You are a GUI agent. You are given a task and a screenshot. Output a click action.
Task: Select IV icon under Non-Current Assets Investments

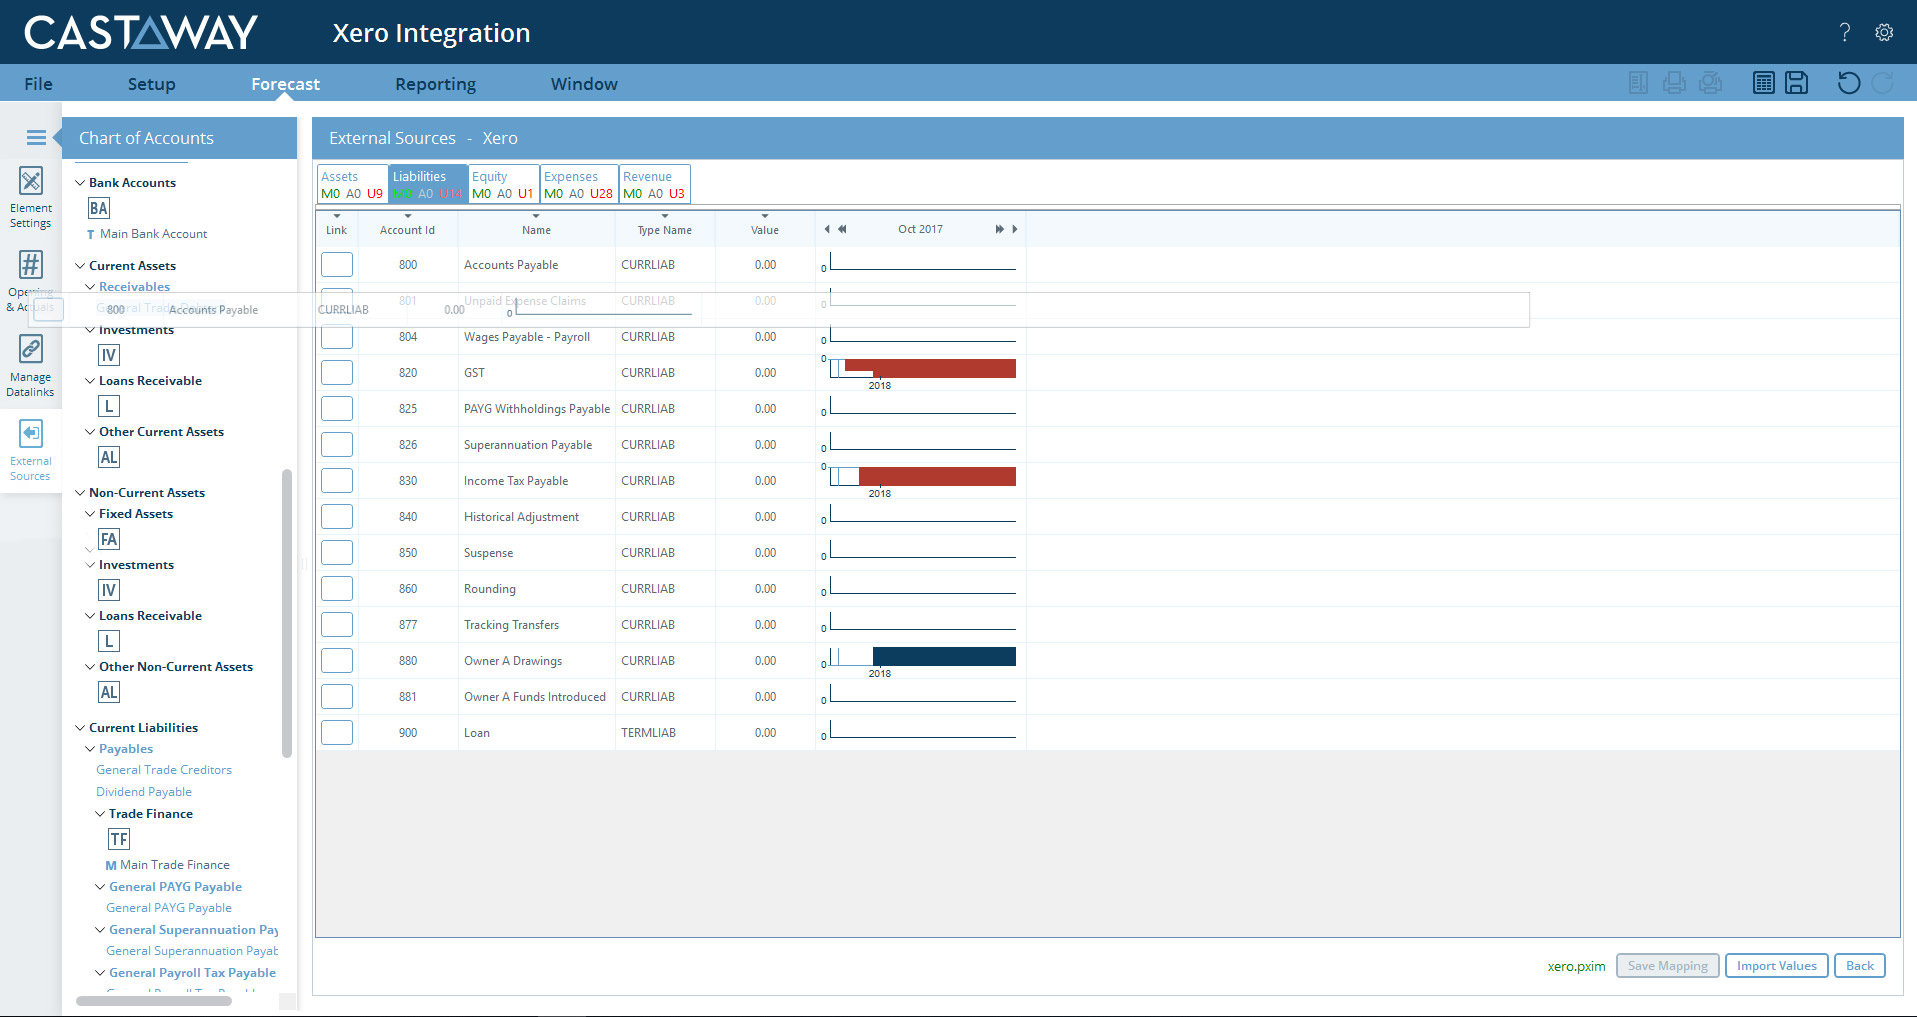(109, 590)
